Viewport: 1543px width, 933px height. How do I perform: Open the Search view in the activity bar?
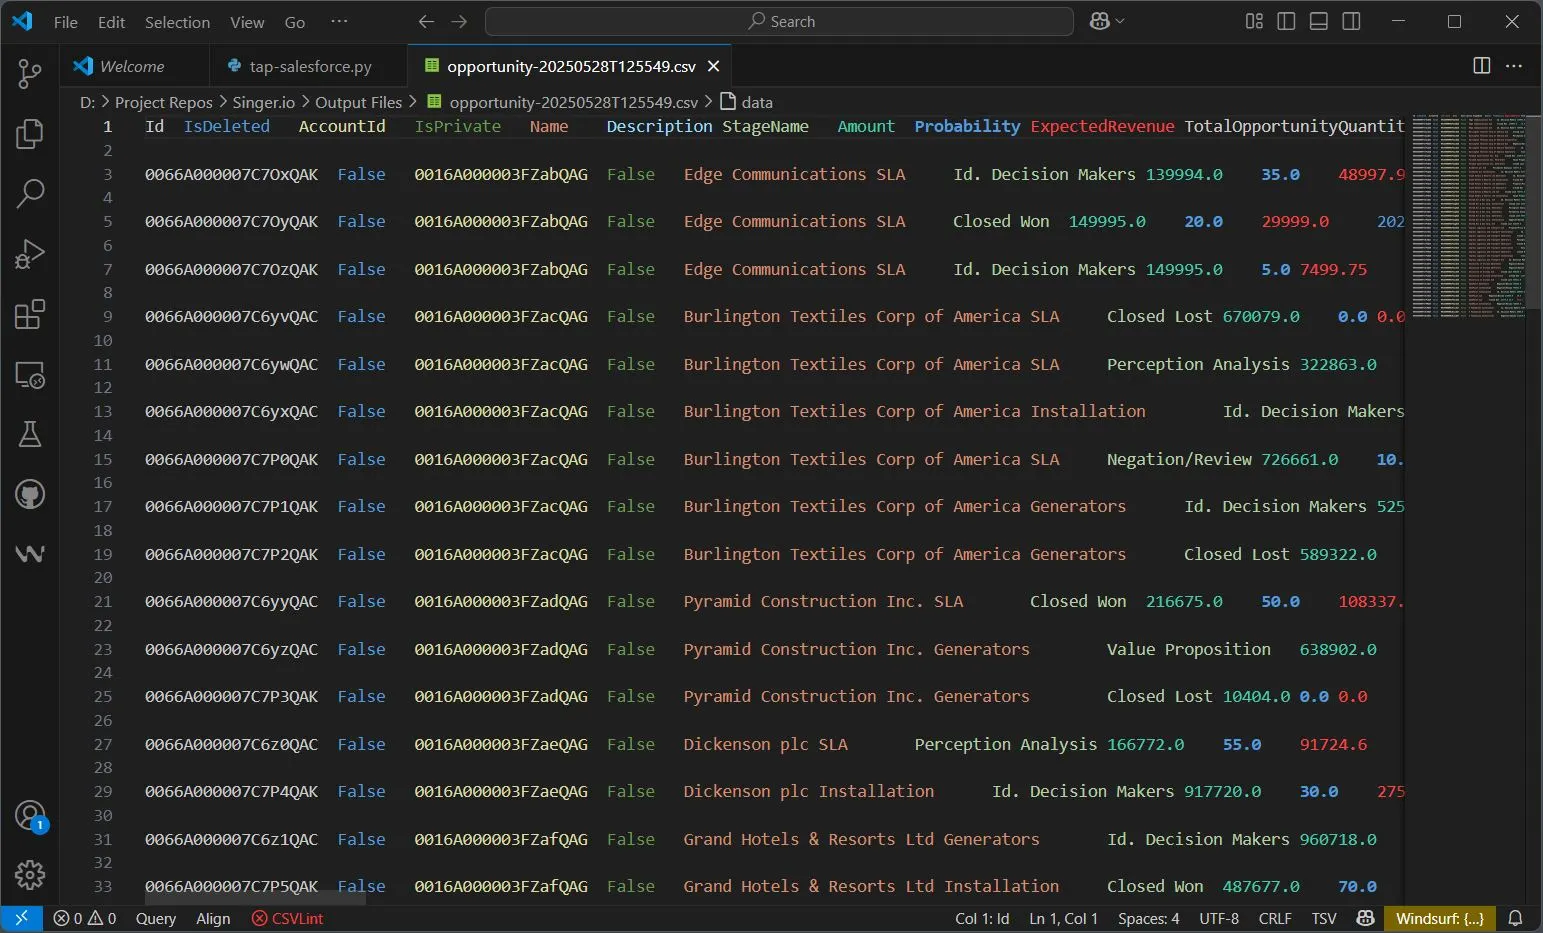pos(29,193)
